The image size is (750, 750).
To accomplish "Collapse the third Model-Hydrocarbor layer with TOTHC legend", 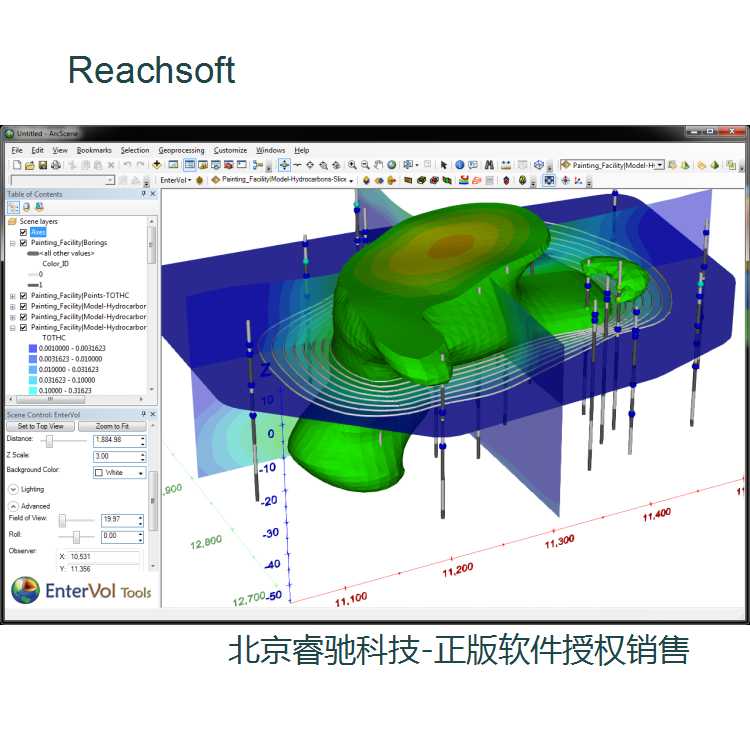I will coord(13,328).
